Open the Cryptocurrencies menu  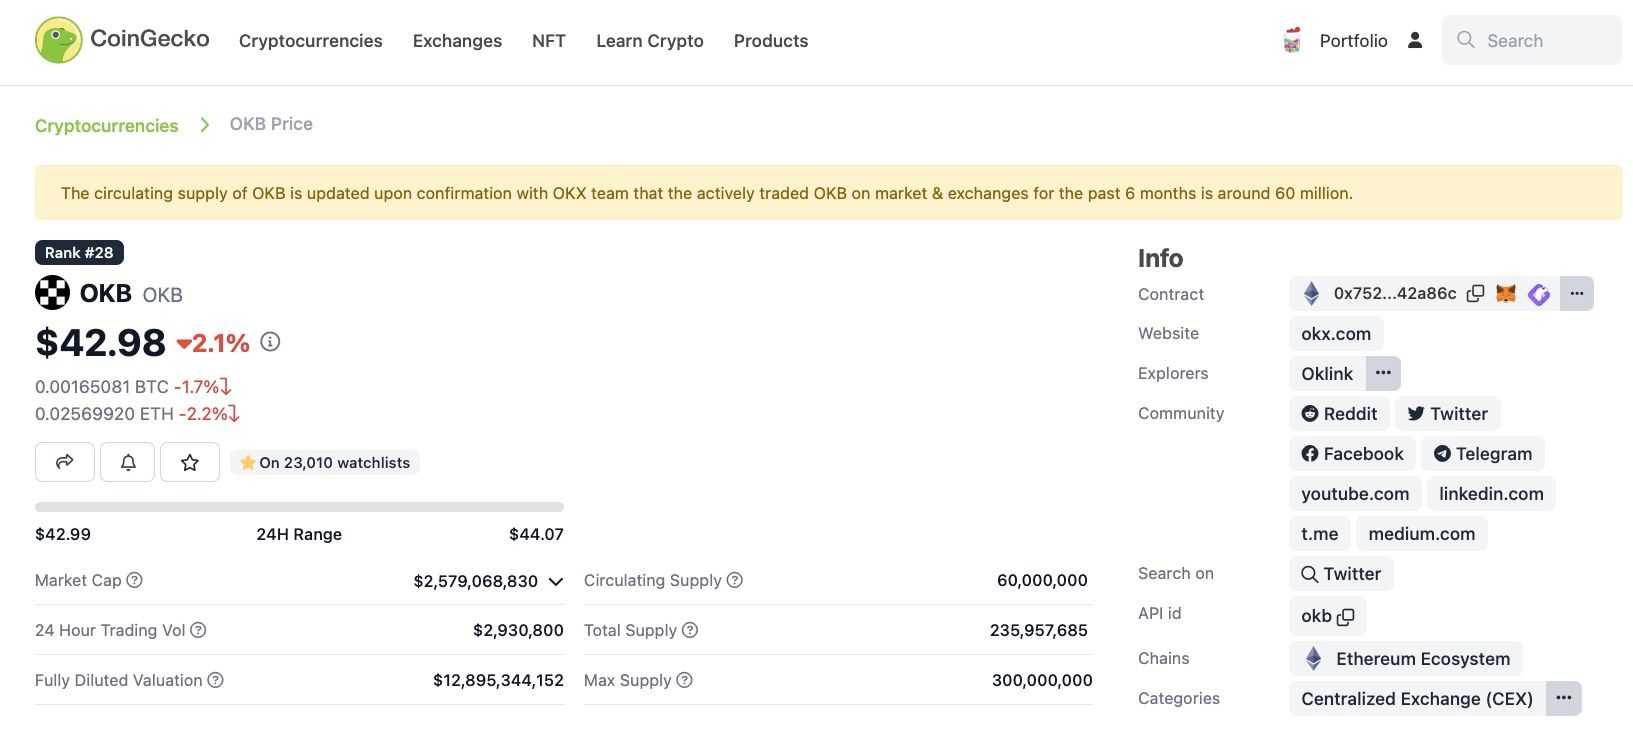[310, 41]
